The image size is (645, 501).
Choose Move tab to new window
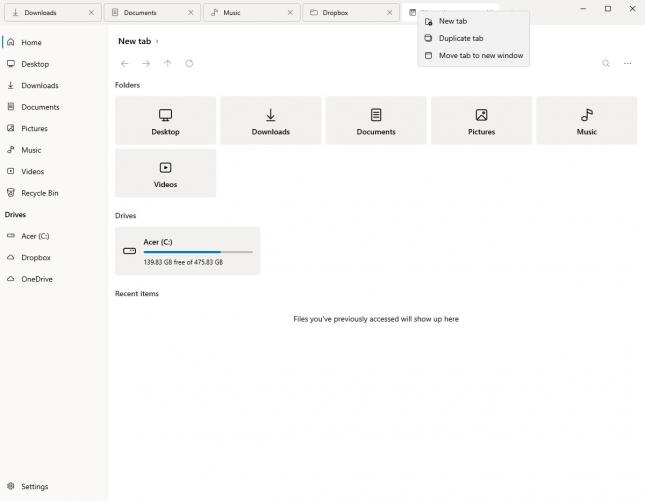pyautogui.click(x=473, y=56)
